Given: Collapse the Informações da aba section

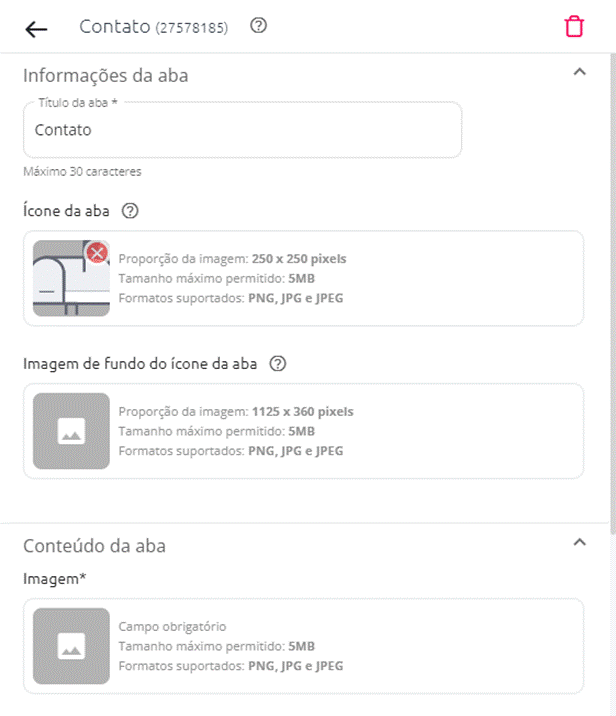Looking at the screenshot, I should coord(579,72).
